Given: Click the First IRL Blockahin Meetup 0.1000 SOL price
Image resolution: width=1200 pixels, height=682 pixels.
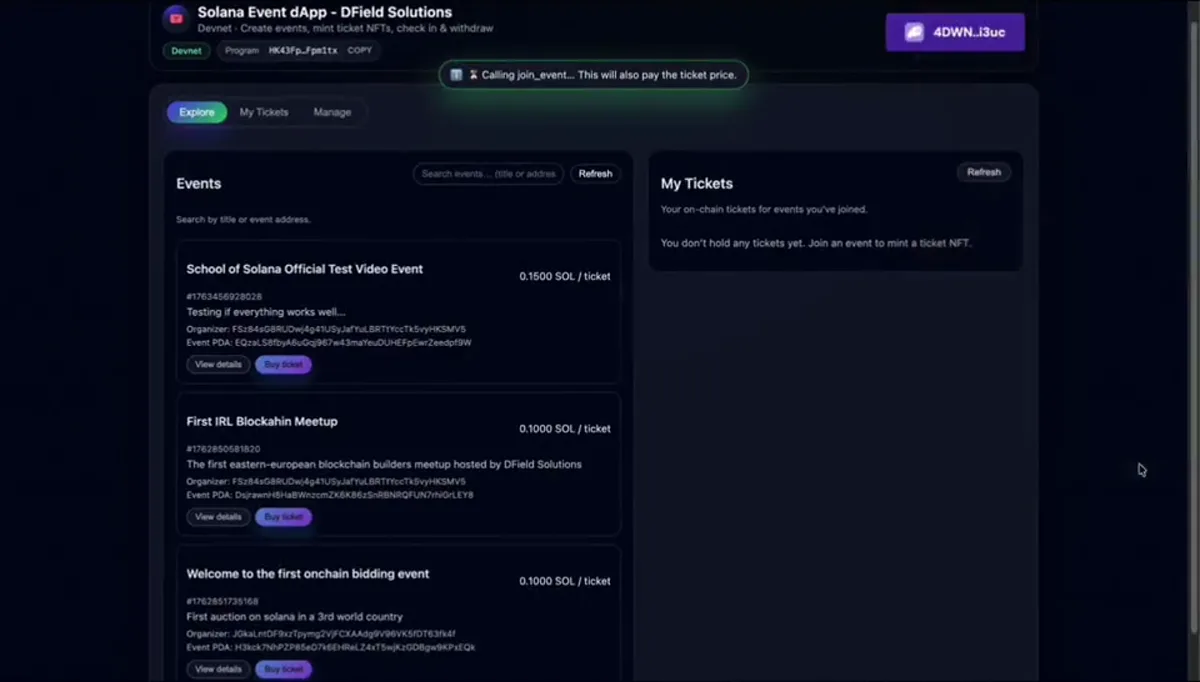Looking at the screenshot, I should coord(565,428).
